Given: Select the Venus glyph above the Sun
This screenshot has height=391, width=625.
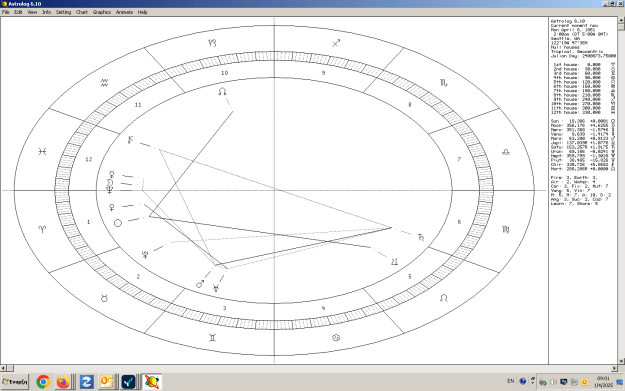Looking at the screenshot, I should (112, 208).
